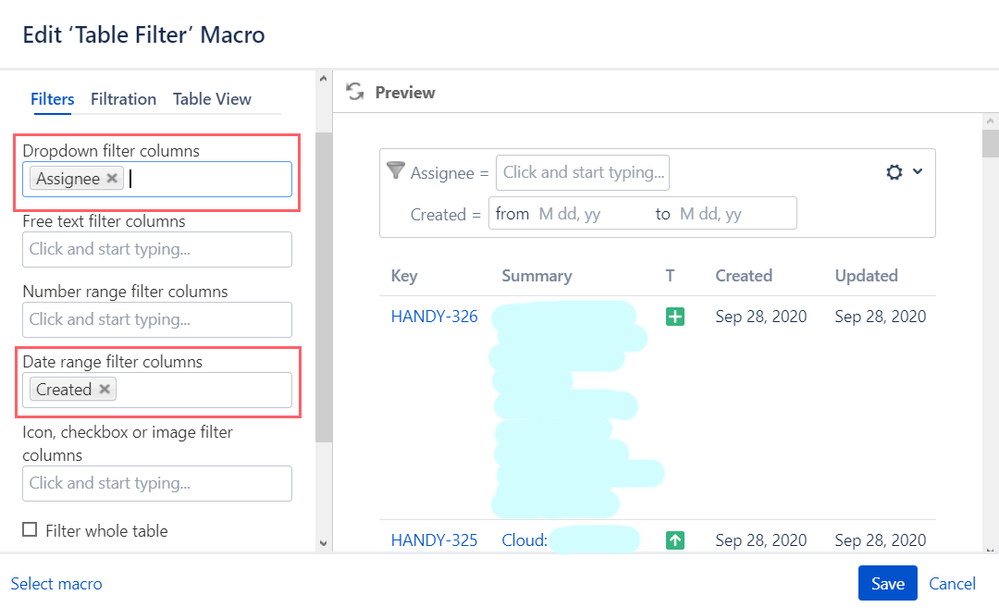Open the Assignee value field in Preview
The image size is (999, 610).
click(x=583, y=172)
